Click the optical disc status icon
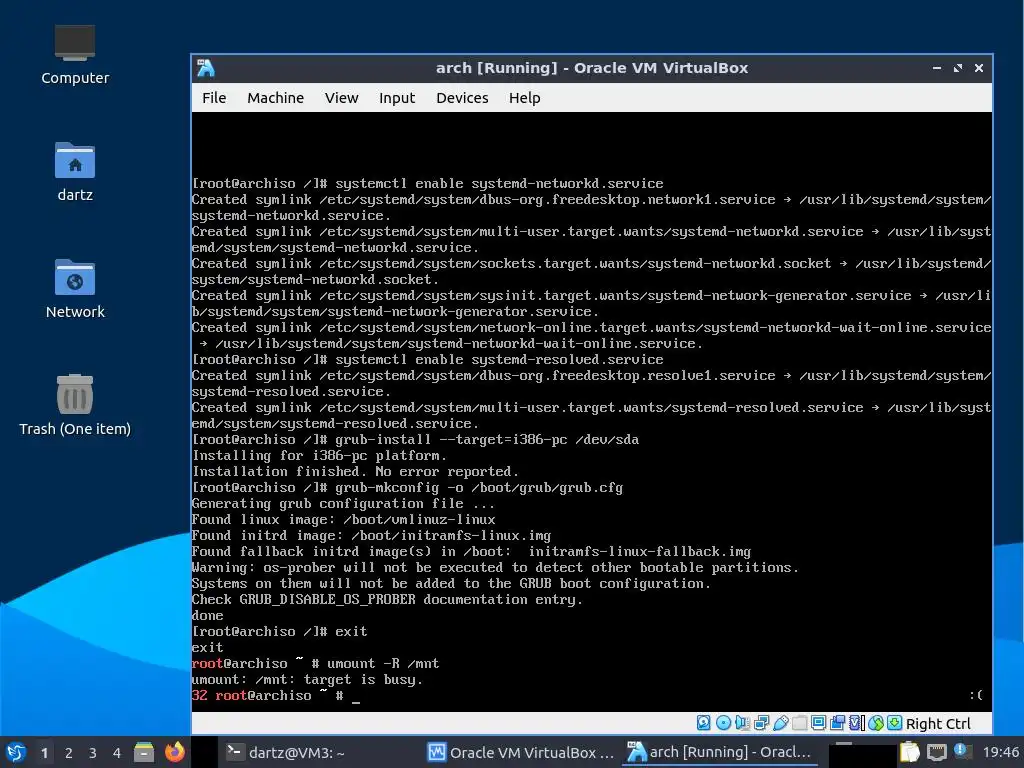1024x768 pixels. (723, 722)
